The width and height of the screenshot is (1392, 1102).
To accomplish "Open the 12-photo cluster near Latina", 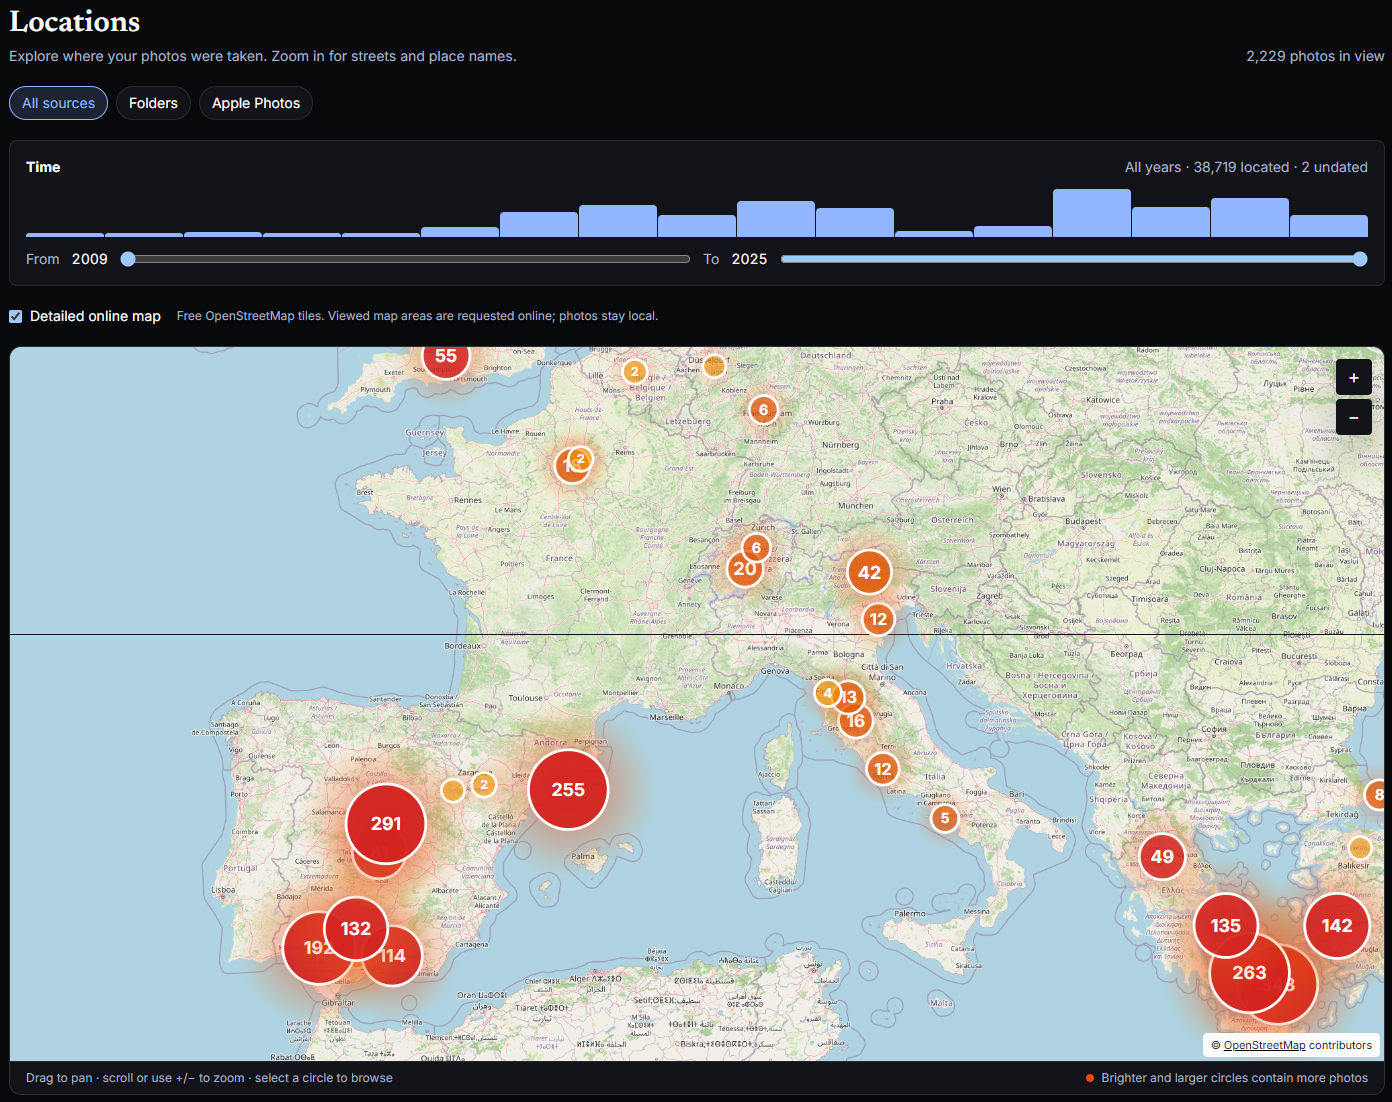I will (x=882, y=769).
